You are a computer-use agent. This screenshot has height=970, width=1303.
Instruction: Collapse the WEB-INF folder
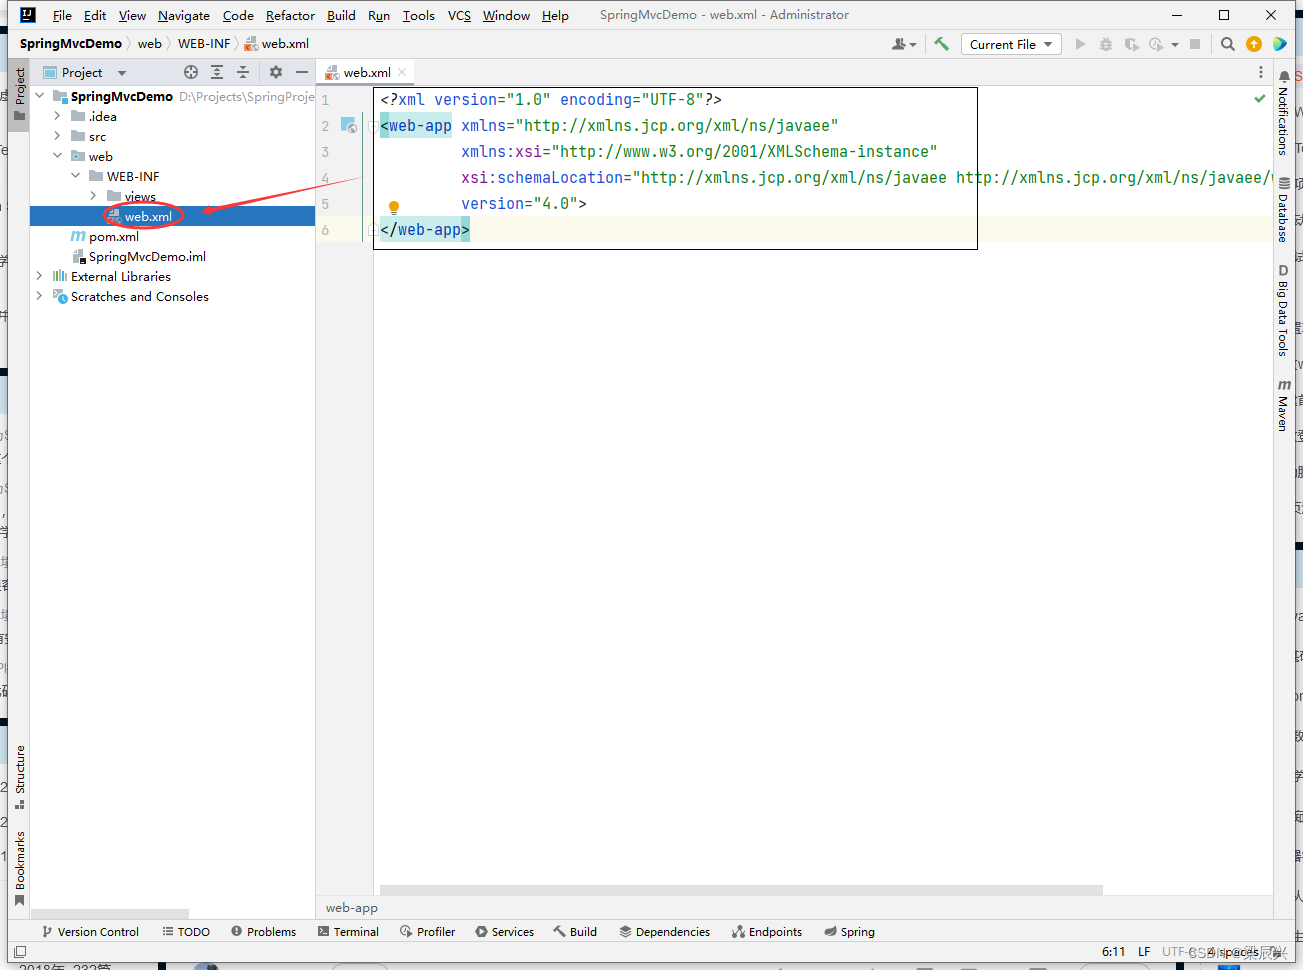(76, 176)
